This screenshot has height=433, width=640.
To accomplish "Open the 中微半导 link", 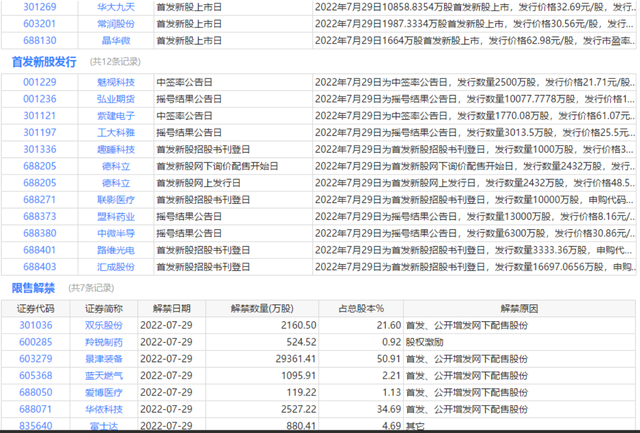I will tap(116, 233).
